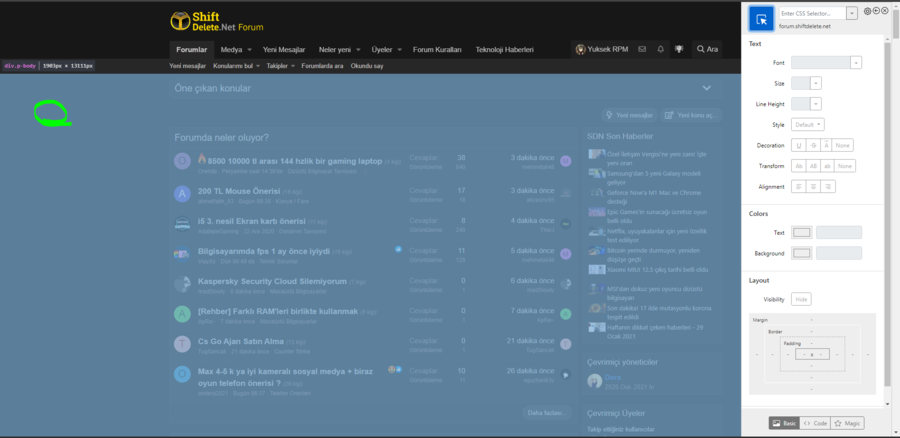Click the blue element picker icon
This screenshot has height=438, width=900.
[762, 19]
